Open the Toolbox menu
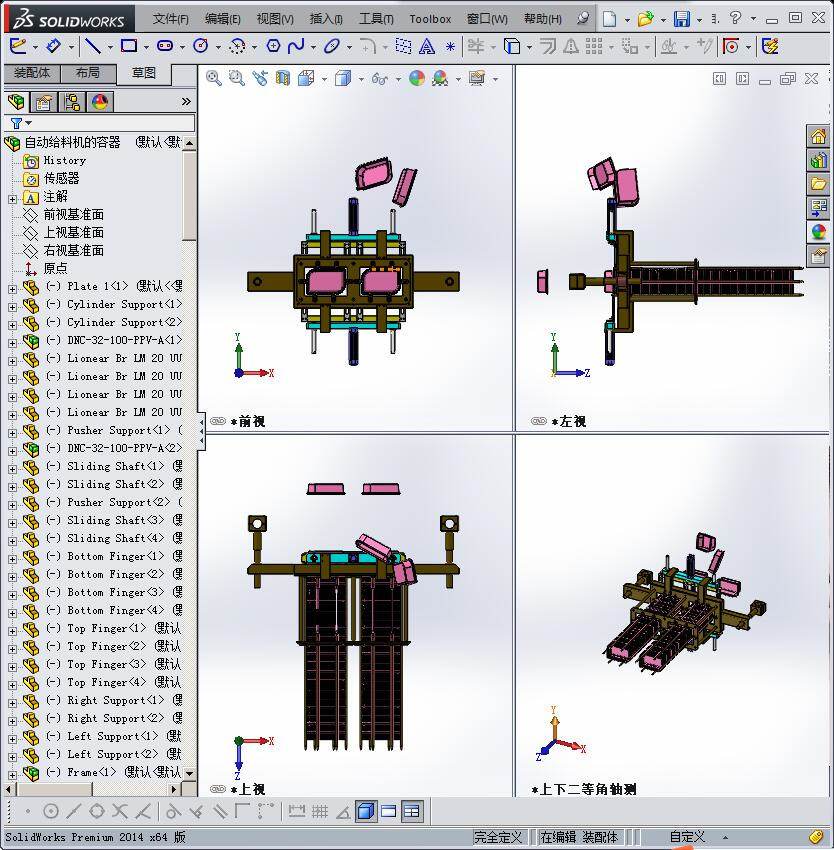This screenshot has height=850, width=834. [430, 19]
